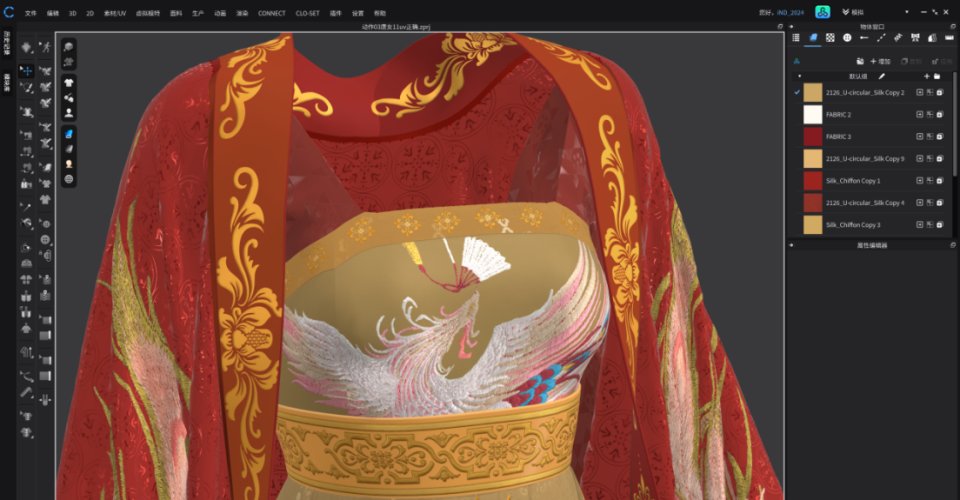Open the 插件 menu
The width and height of the screenshot is (960, 500).
(336, 13)
